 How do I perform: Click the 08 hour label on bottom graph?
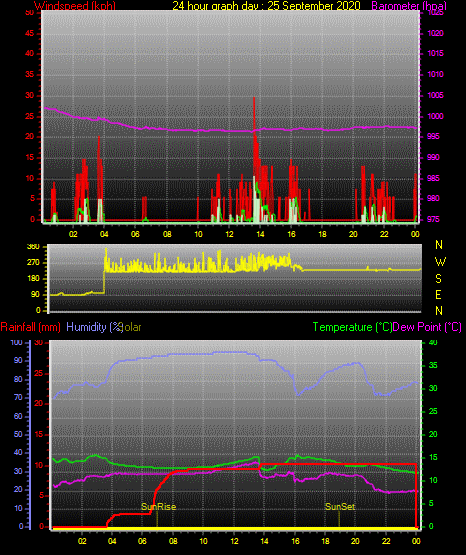(173, 541)
